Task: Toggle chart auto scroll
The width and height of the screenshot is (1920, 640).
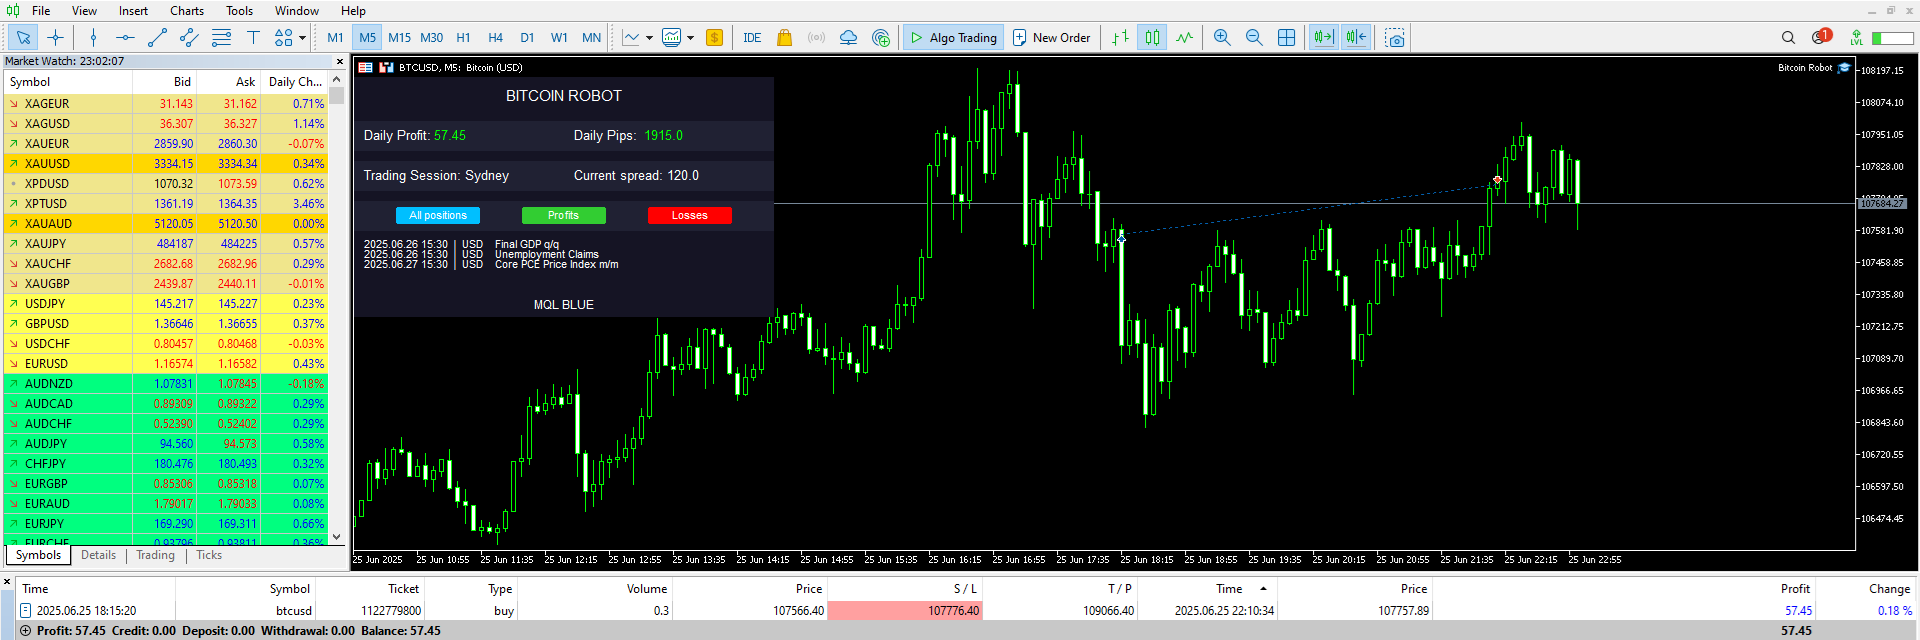Action: pos(1323,38)
